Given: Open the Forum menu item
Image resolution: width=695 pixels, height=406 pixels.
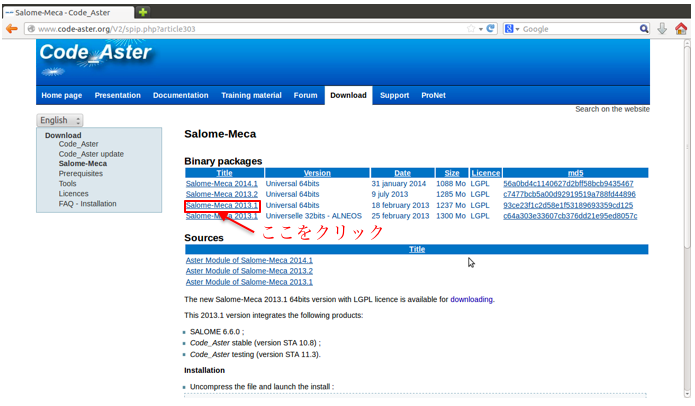Looking at the screenshot, I should click(x=305, y=95).
